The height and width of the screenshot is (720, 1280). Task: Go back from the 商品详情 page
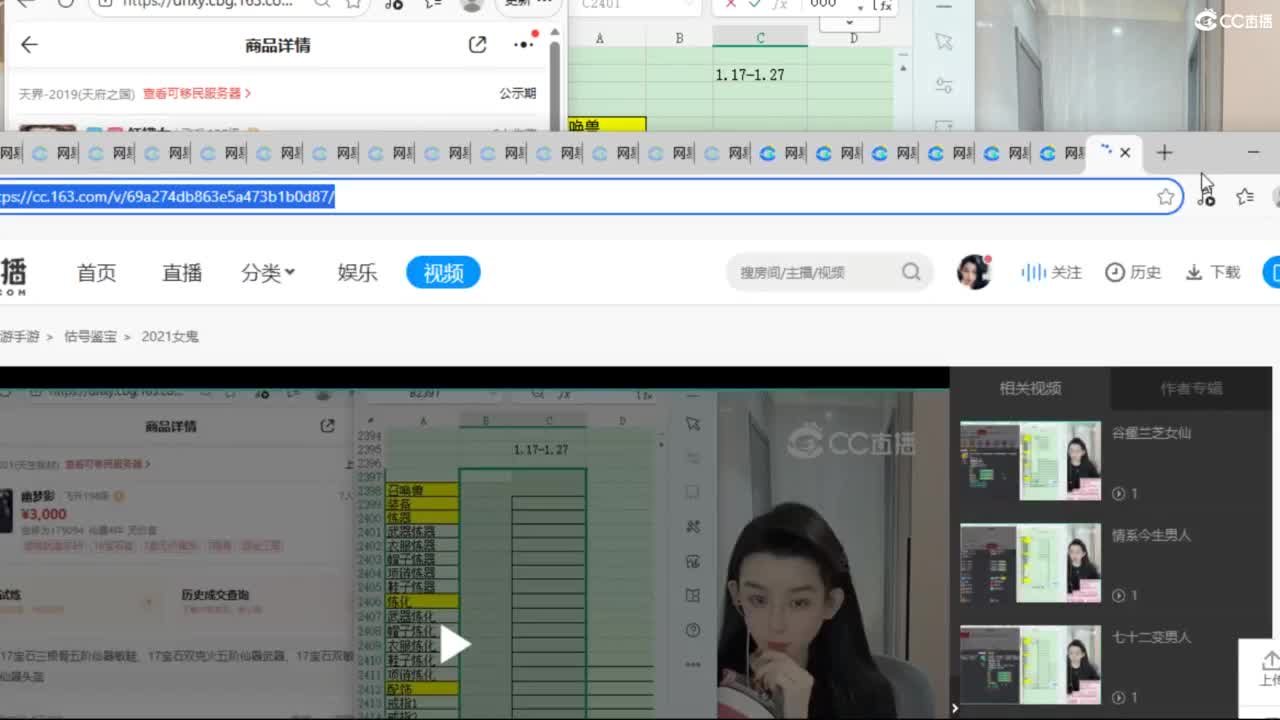tap(29, 44)
